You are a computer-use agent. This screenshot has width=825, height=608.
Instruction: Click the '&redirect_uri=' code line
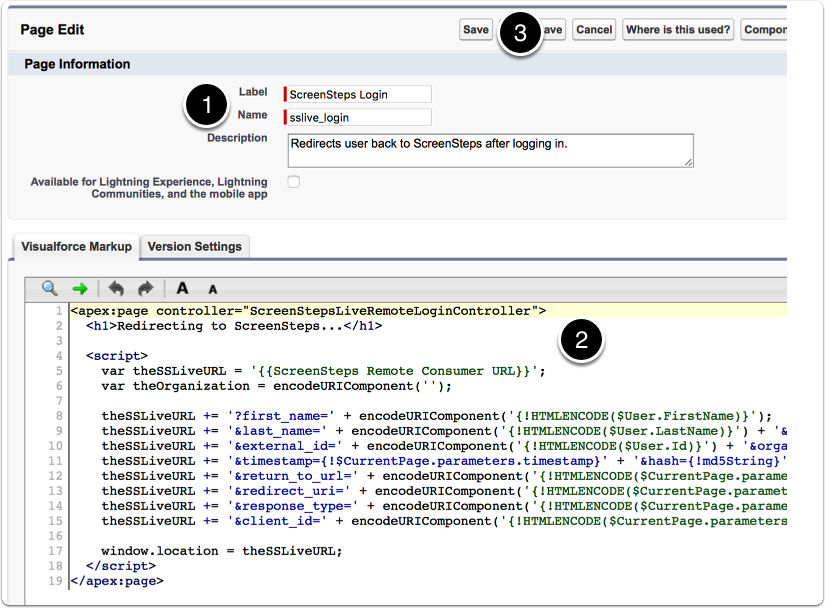pyautogui.click(x=444, y=491)
